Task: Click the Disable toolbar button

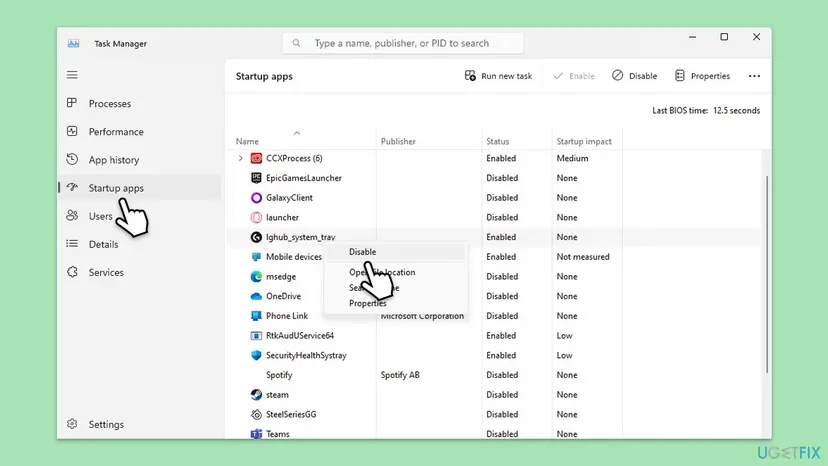Action: coord(635,76)
